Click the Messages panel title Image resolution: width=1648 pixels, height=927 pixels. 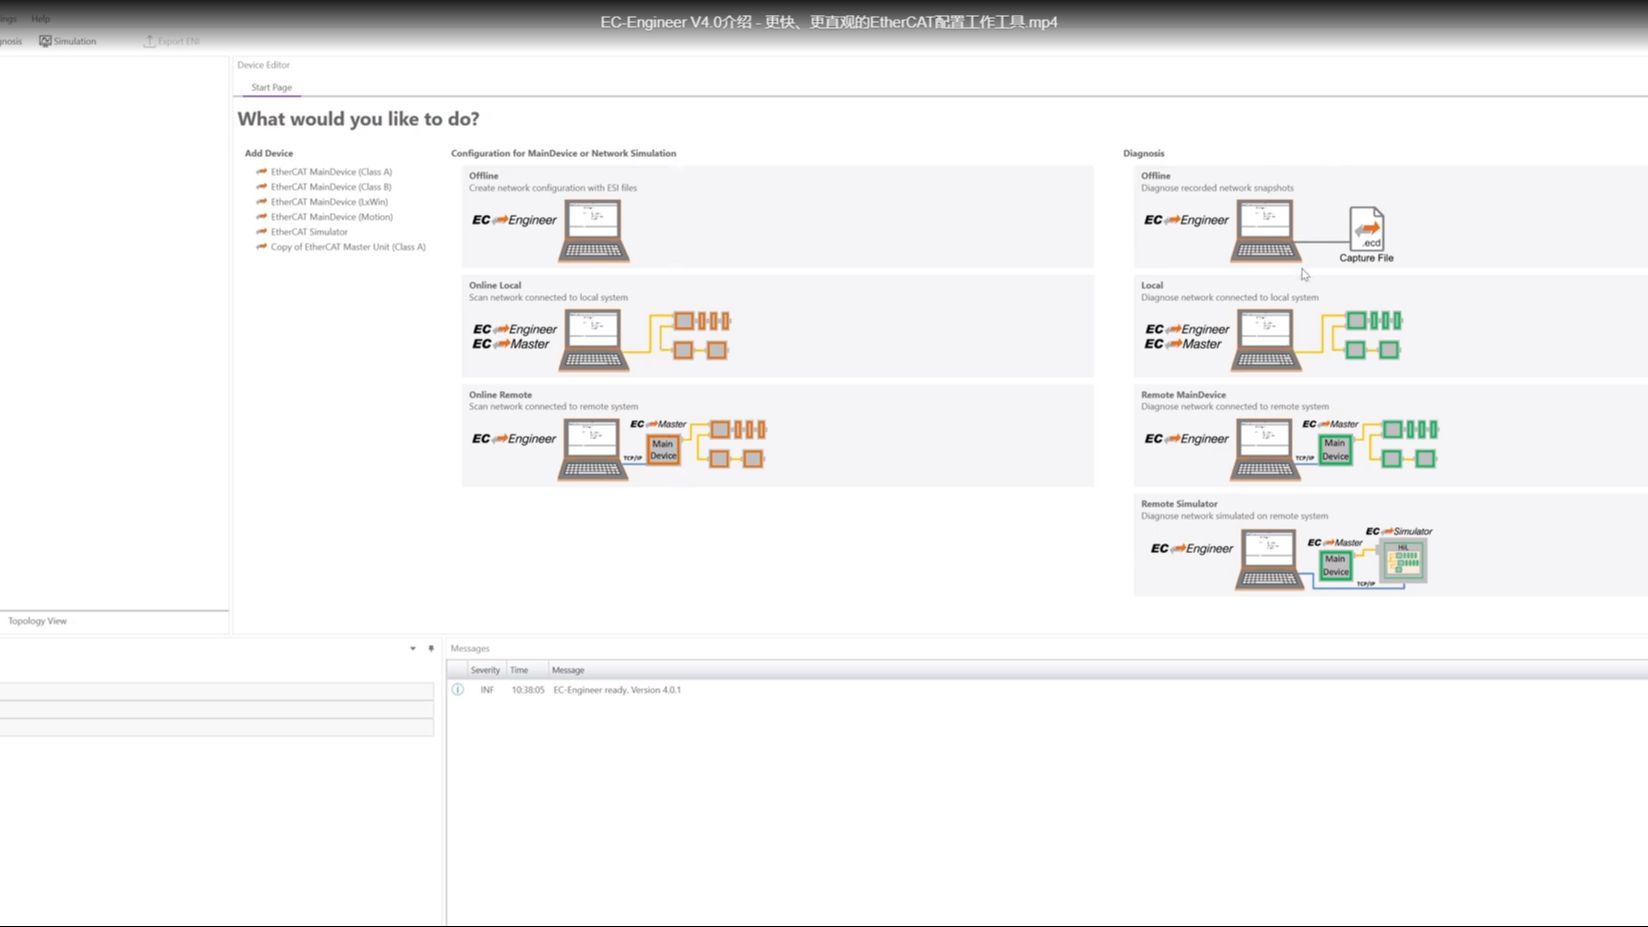(x=470, y=649)
